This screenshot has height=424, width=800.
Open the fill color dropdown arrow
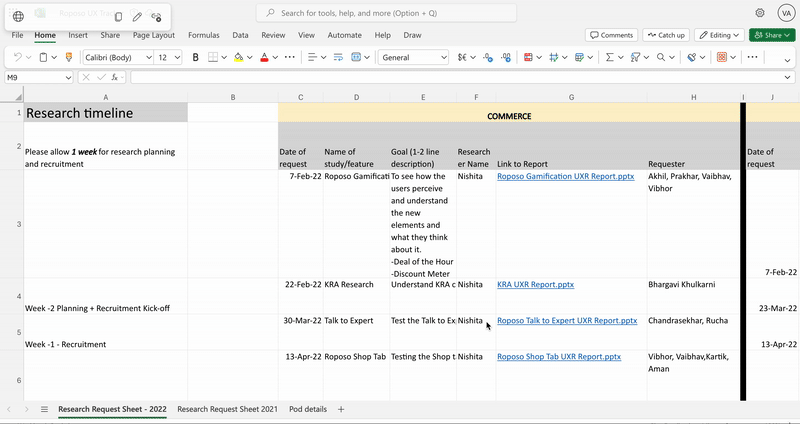click(x=249, y=58)
